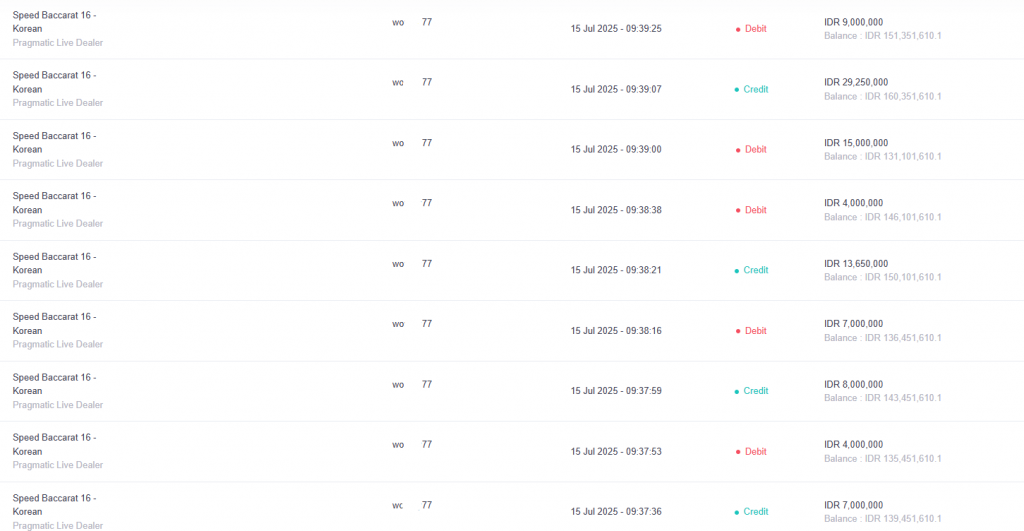Click the username cell in the 09:37:53 row

point(412,445)
